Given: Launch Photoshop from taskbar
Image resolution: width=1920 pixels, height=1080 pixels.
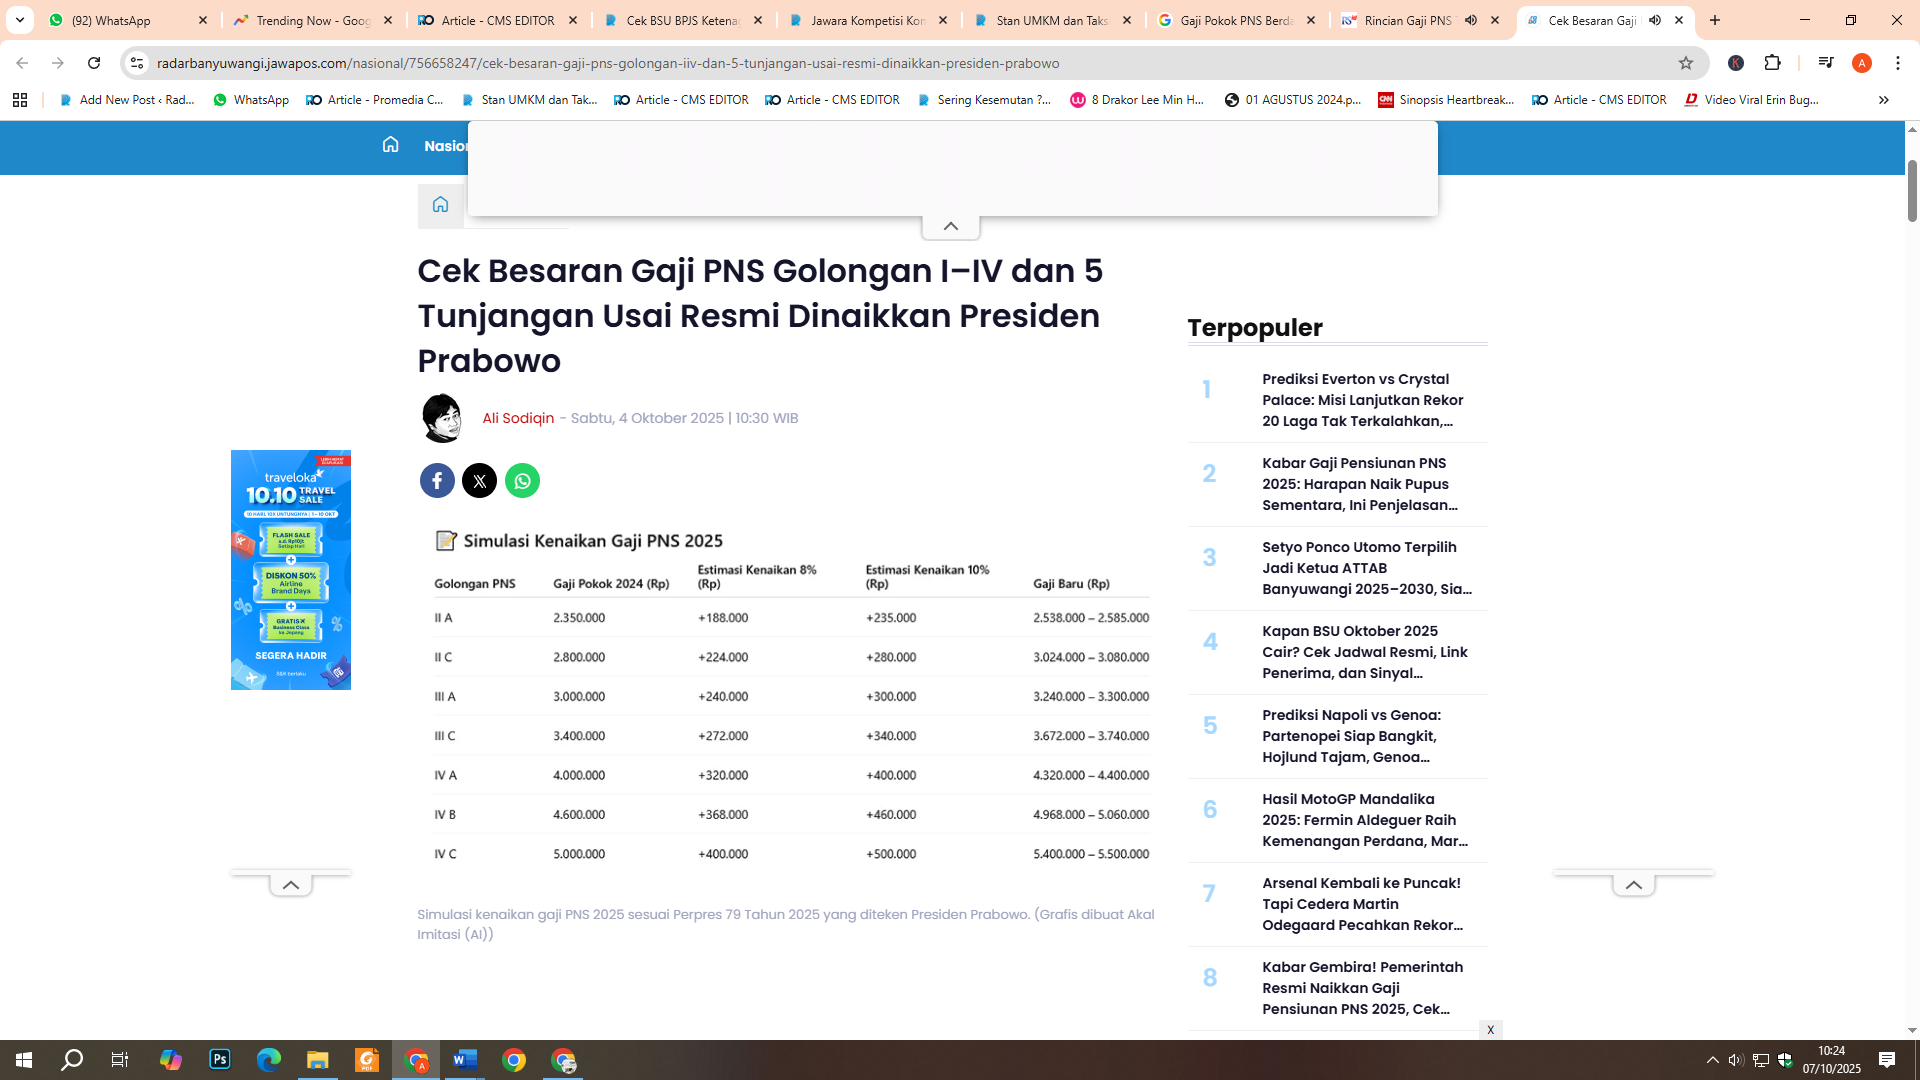Looking at the screenshot, I should tap(220, 1060).
